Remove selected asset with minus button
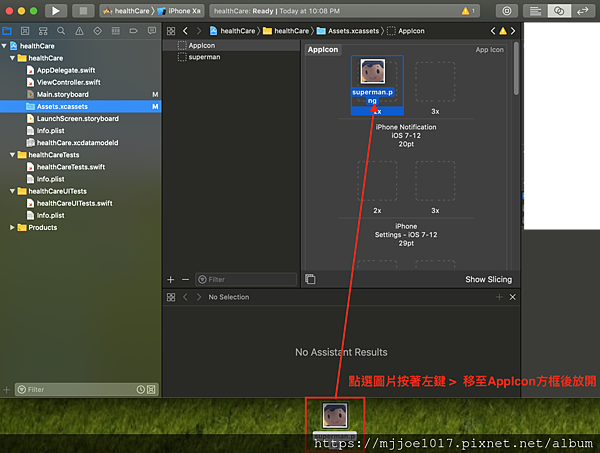Image resolution: width=600 pixels, height=453 pixels. 186,280
